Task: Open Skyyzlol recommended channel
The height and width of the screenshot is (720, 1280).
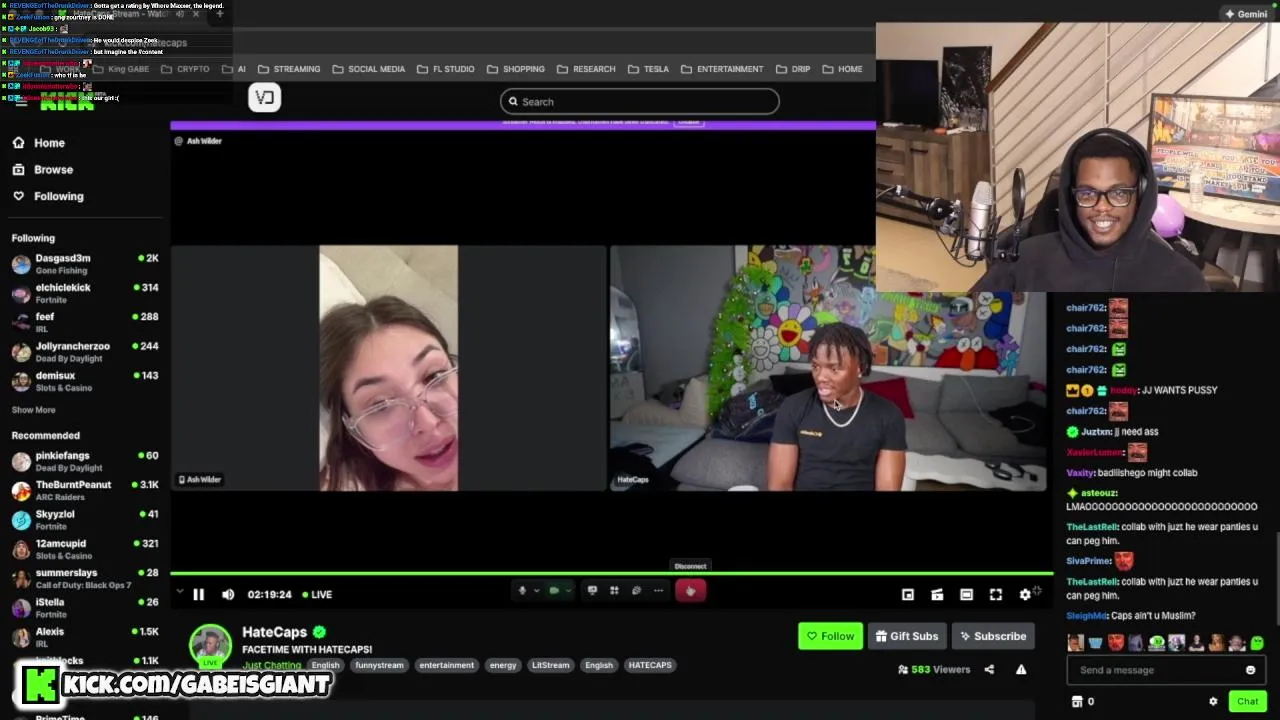Action: pos(85,520)
